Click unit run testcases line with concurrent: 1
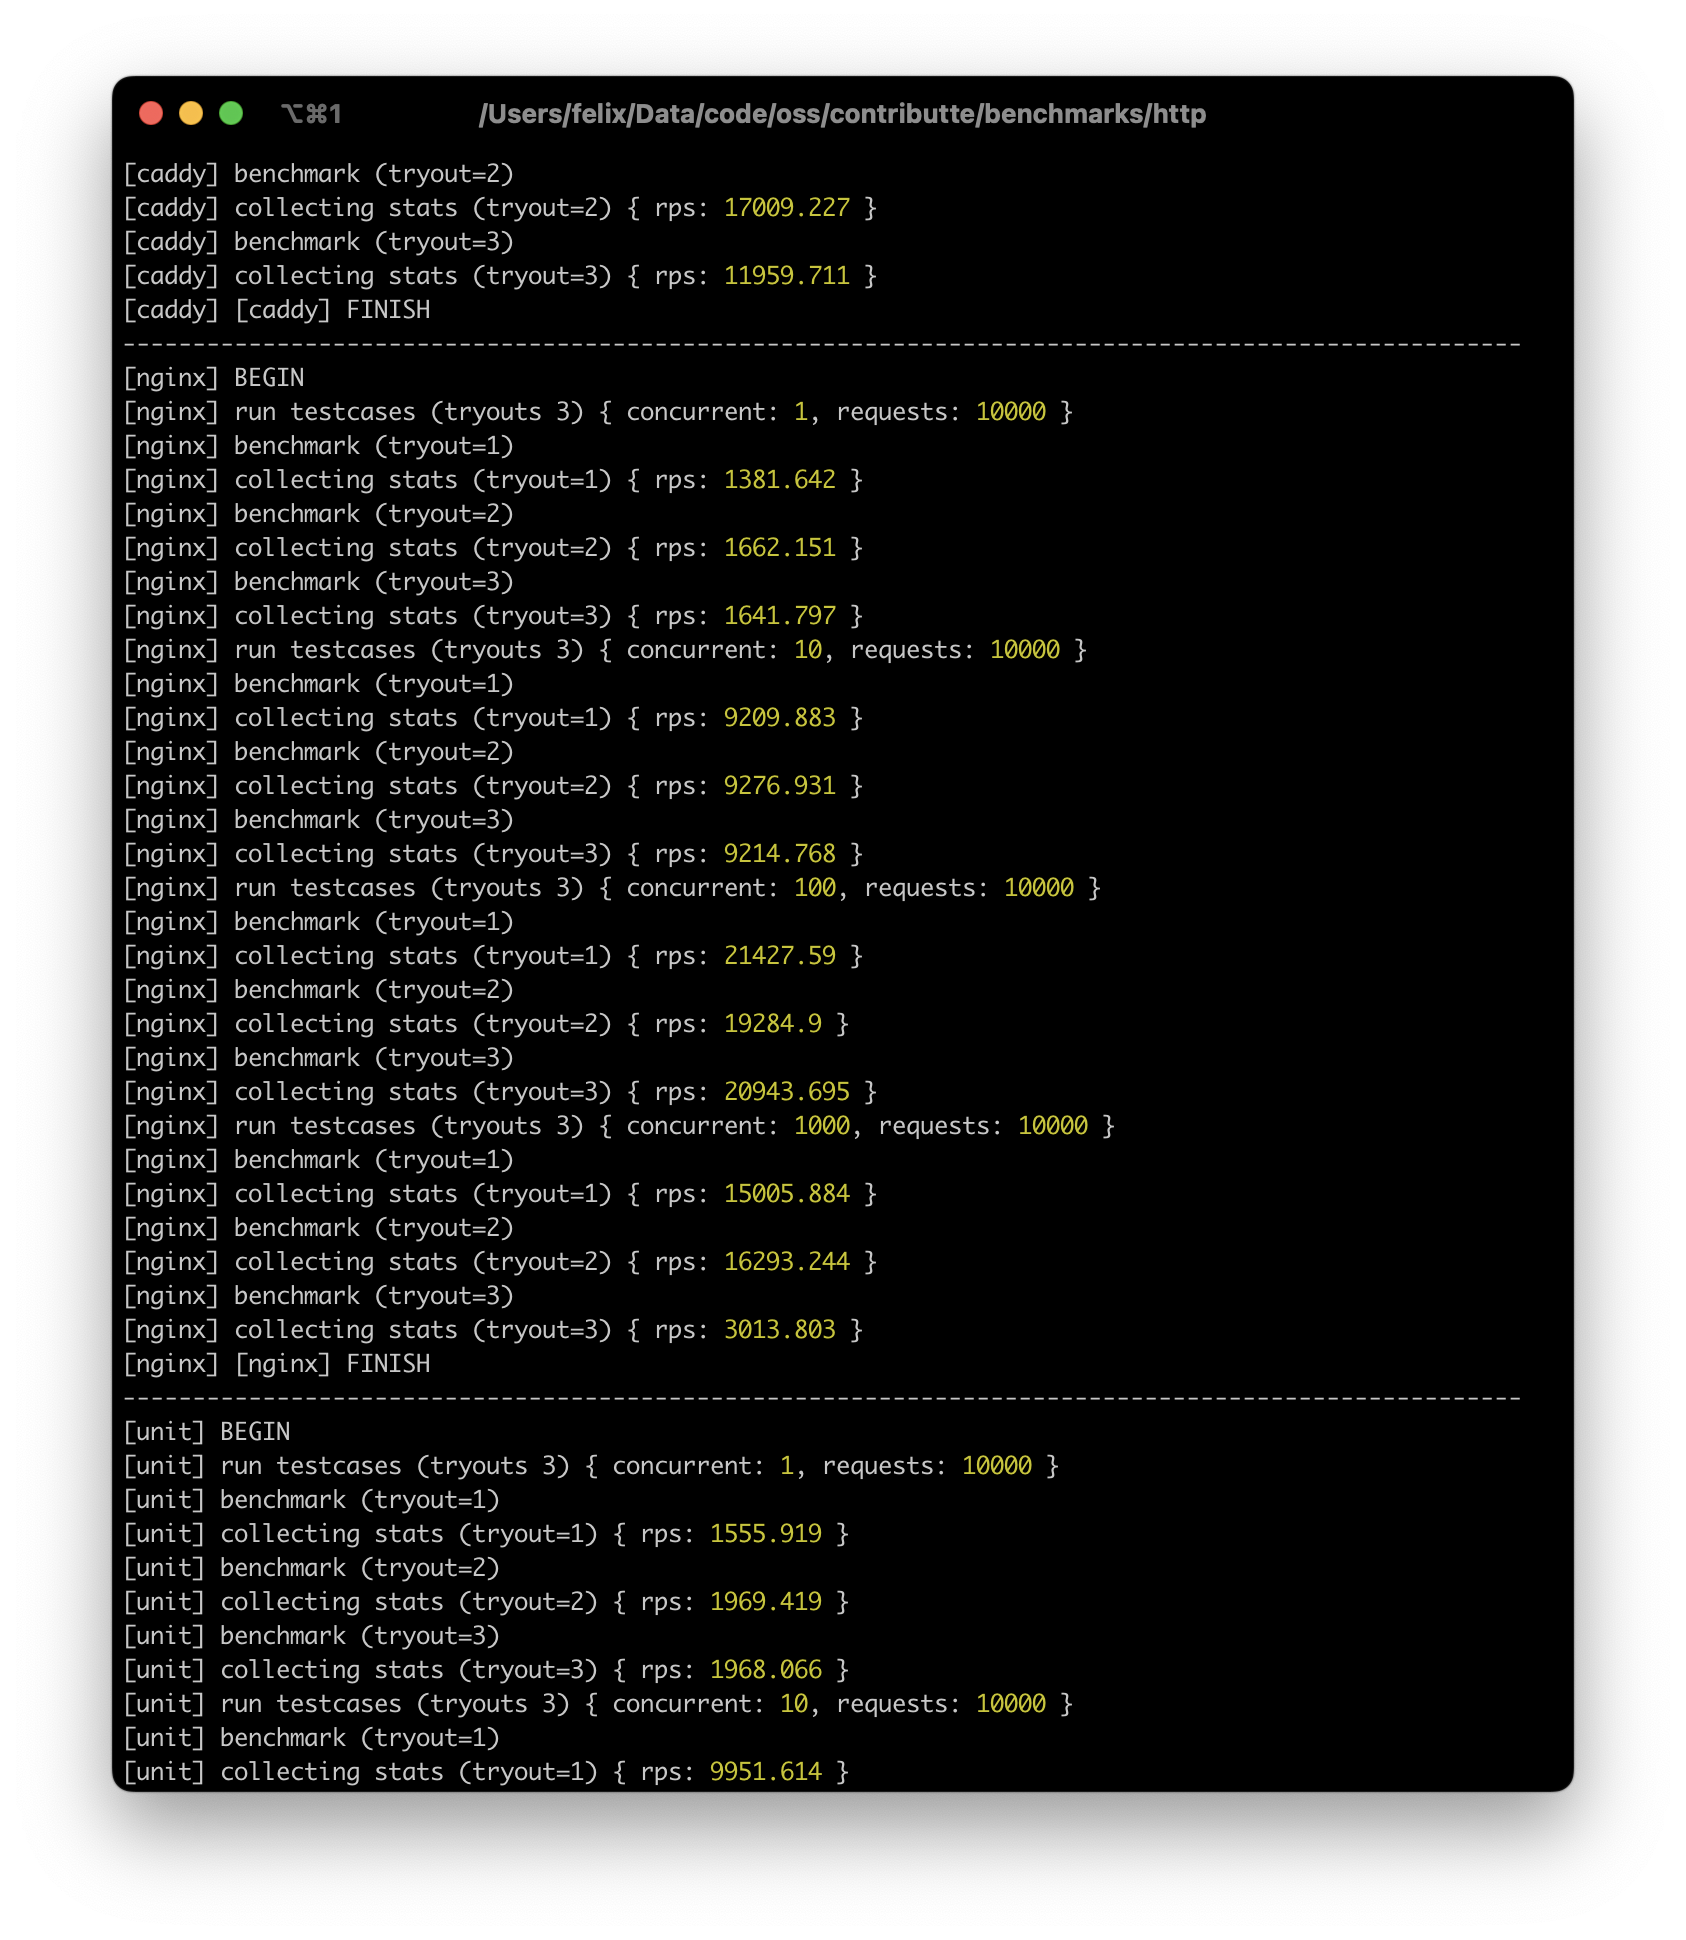 [x=591, y=1466]
